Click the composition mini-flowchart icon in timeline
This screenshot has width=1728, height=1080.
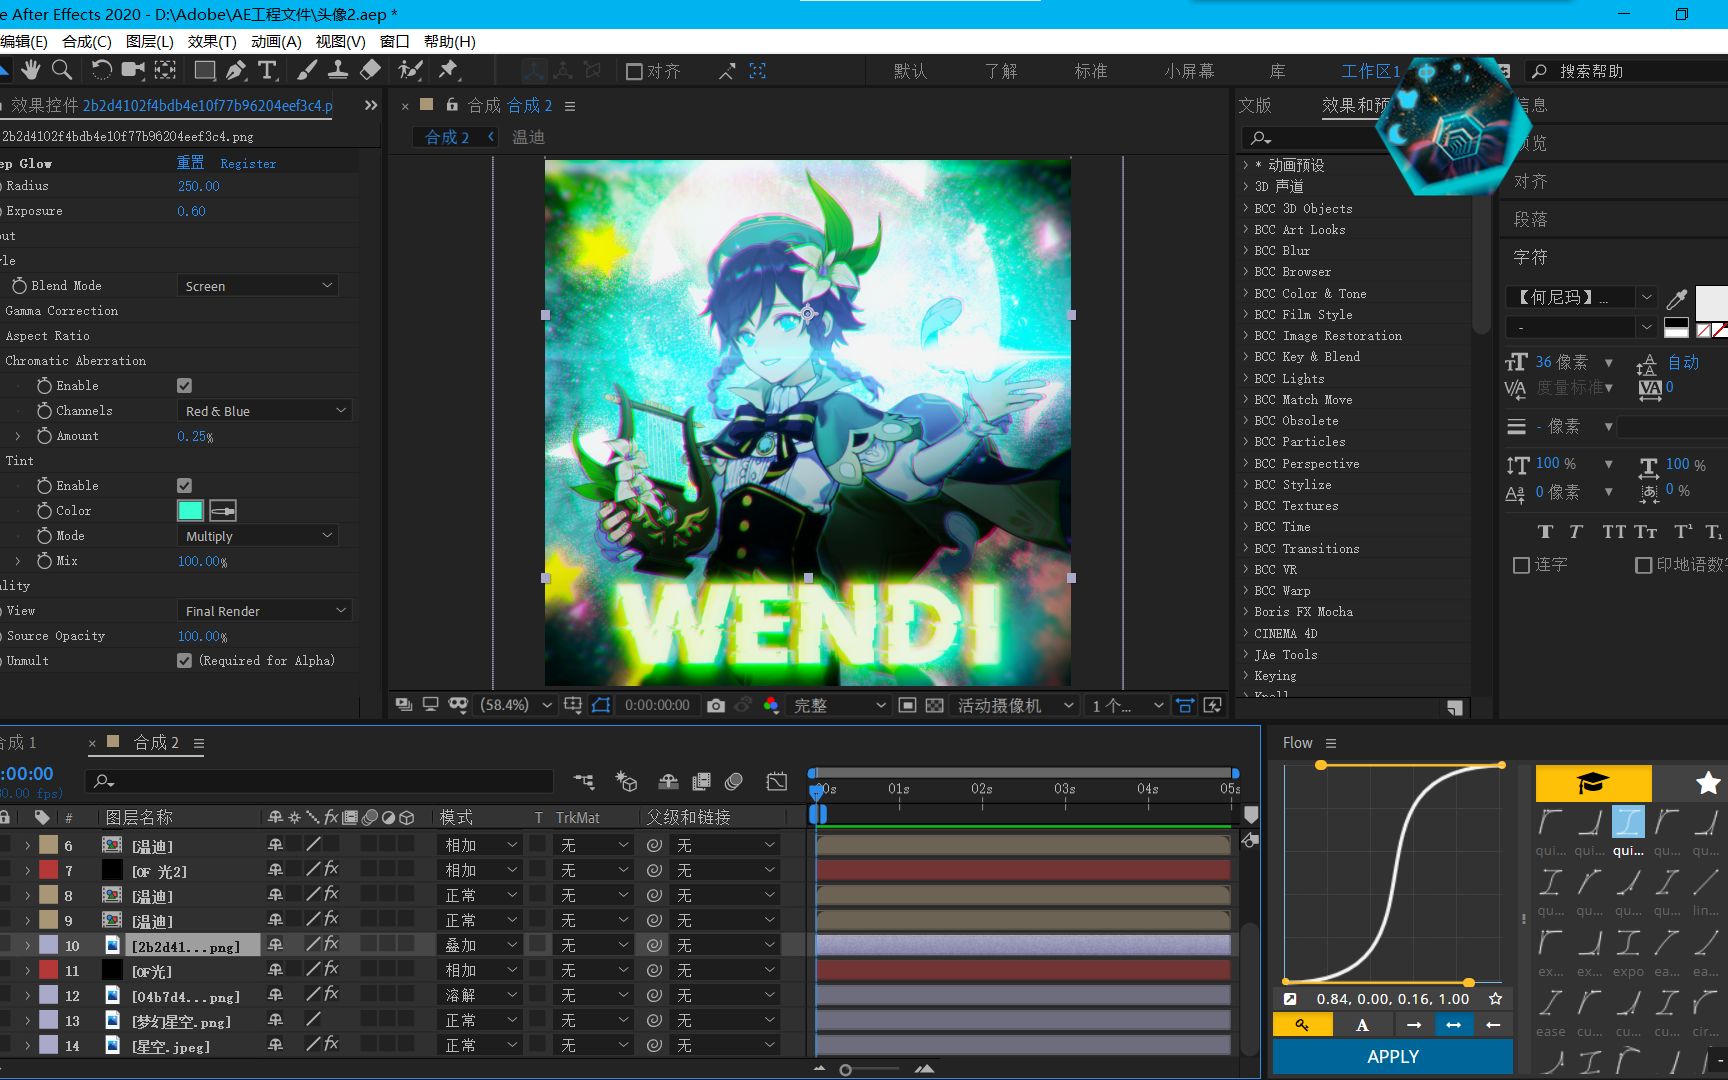(x=584, y=781)
